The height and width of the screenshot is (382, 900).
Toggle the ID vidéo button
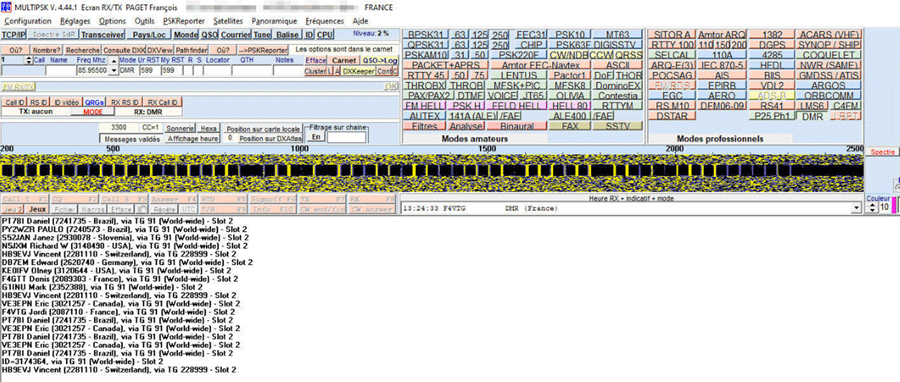click(x=66, y=102)
